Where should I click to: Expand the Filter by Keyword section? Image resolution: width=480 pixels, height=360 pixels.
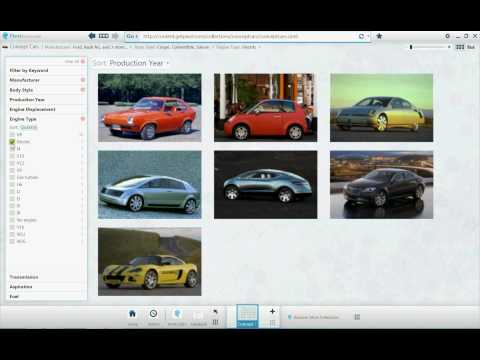(x=45, y=70)
